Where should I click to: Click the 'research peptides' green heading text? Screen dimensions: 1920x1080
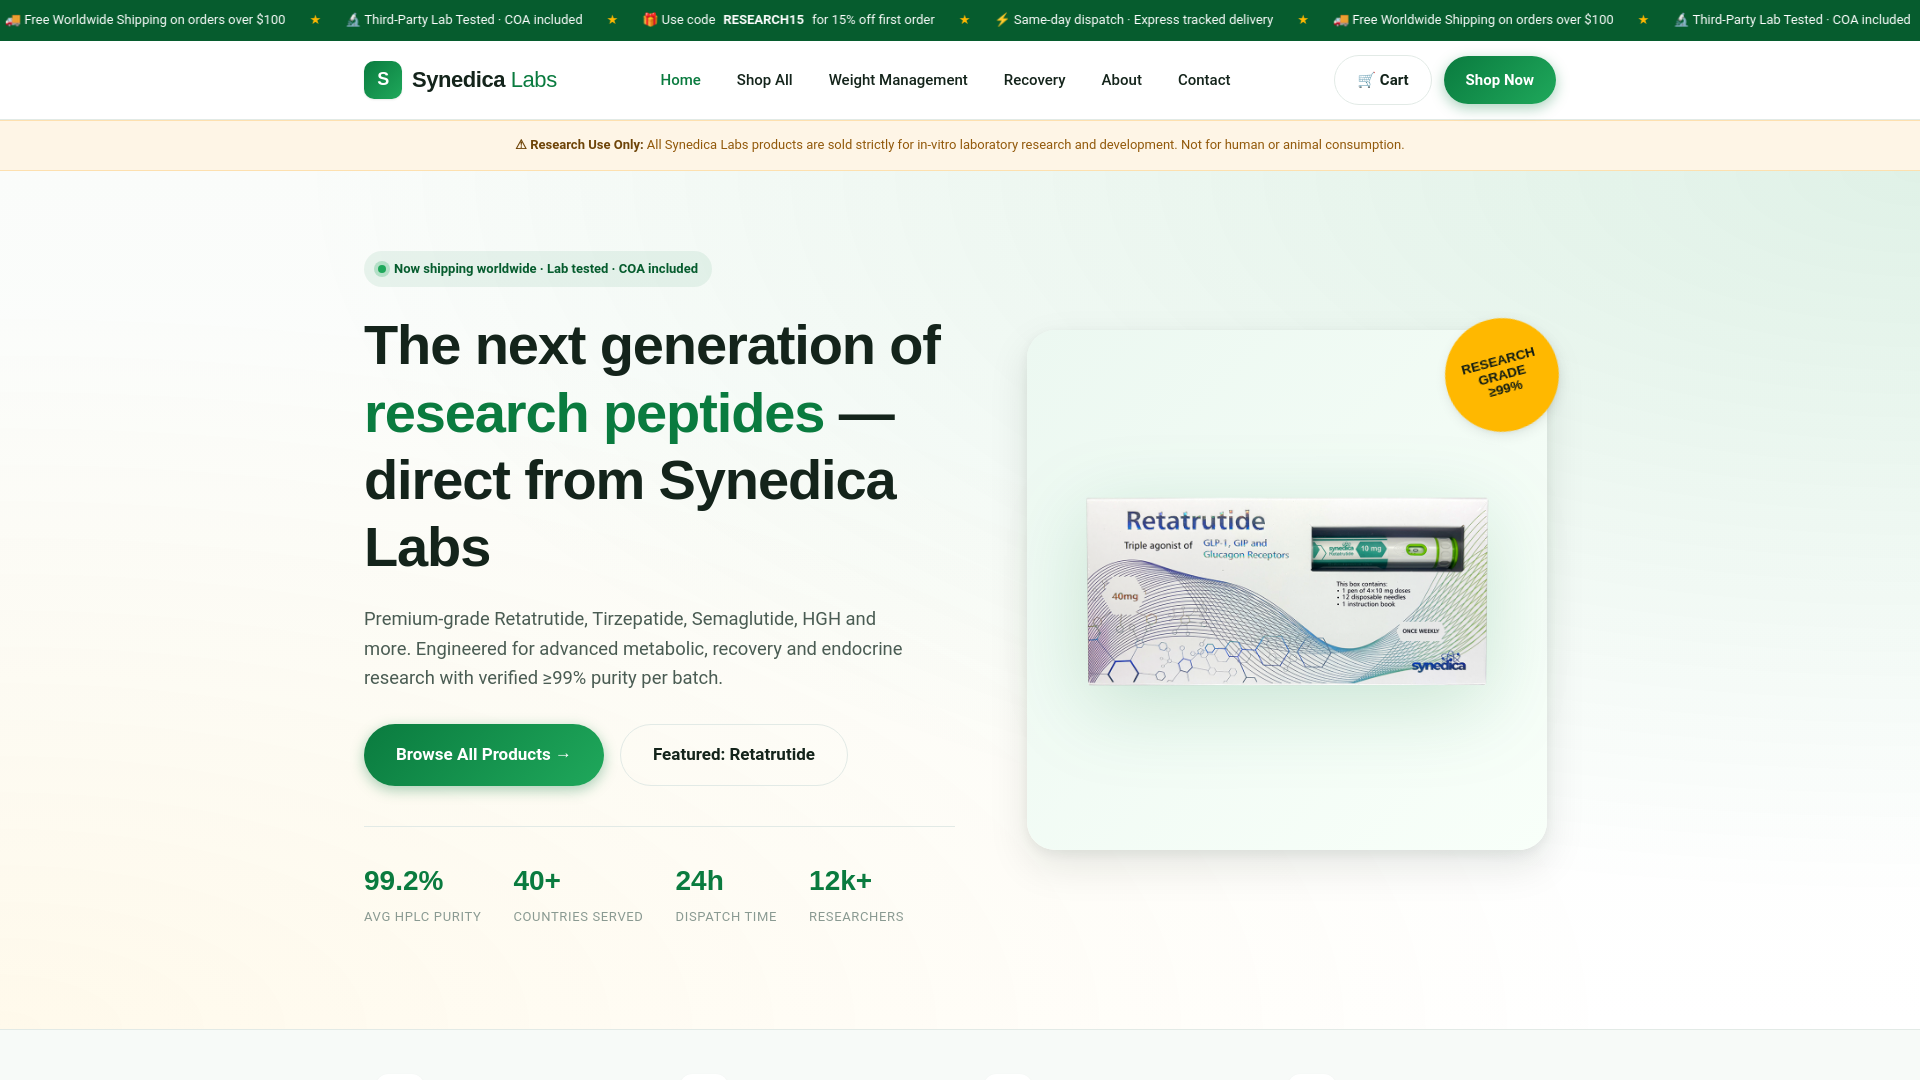click(594, 413)
